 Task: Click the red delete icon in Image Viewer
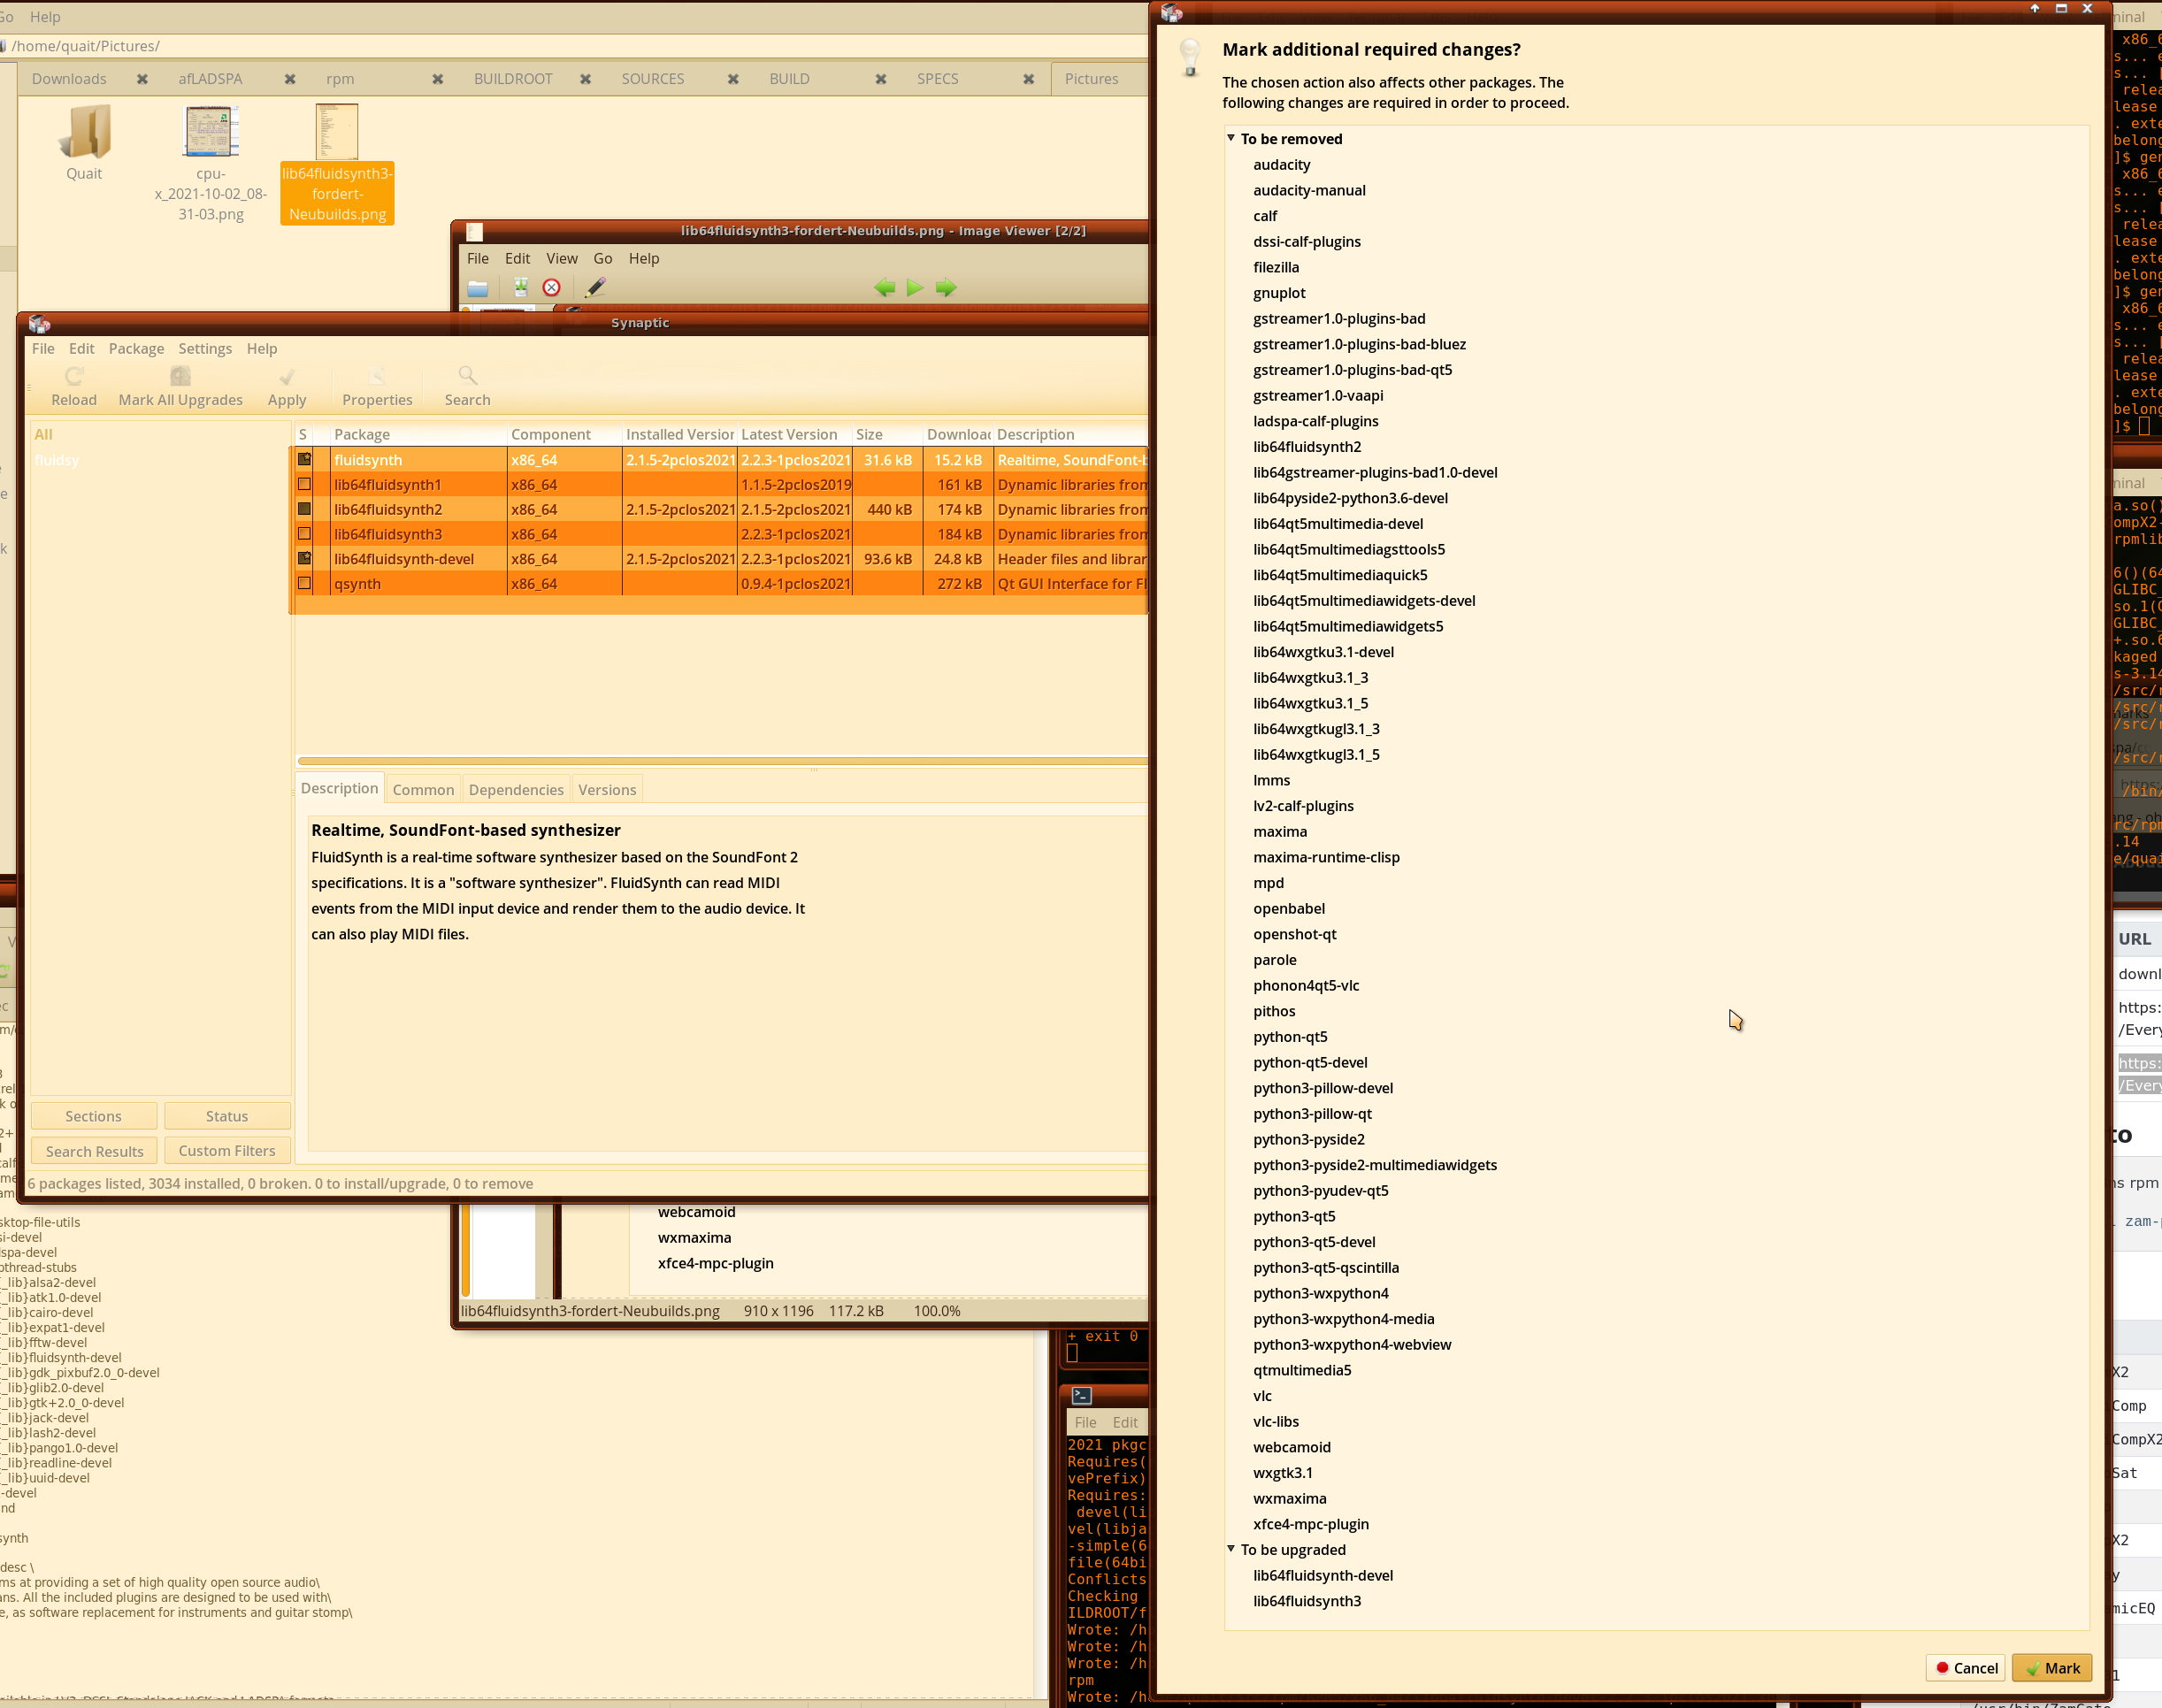[x=551, y=288]
